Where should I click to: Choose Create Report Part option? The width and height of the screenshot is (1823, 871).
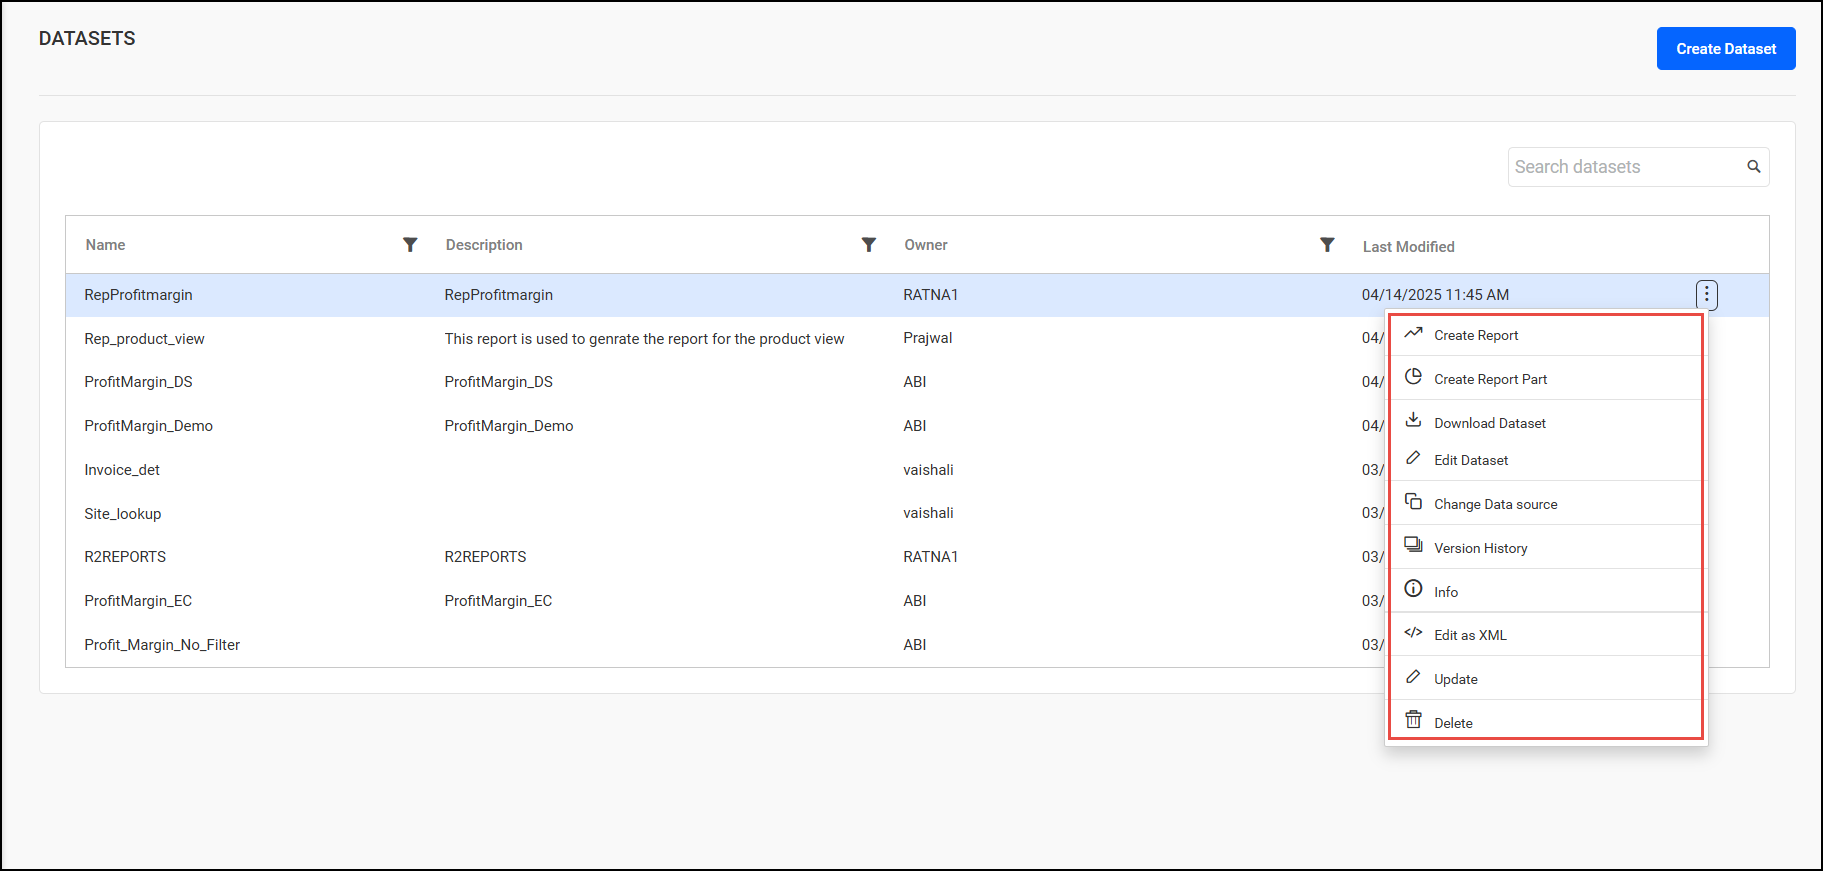(1489, 380)
